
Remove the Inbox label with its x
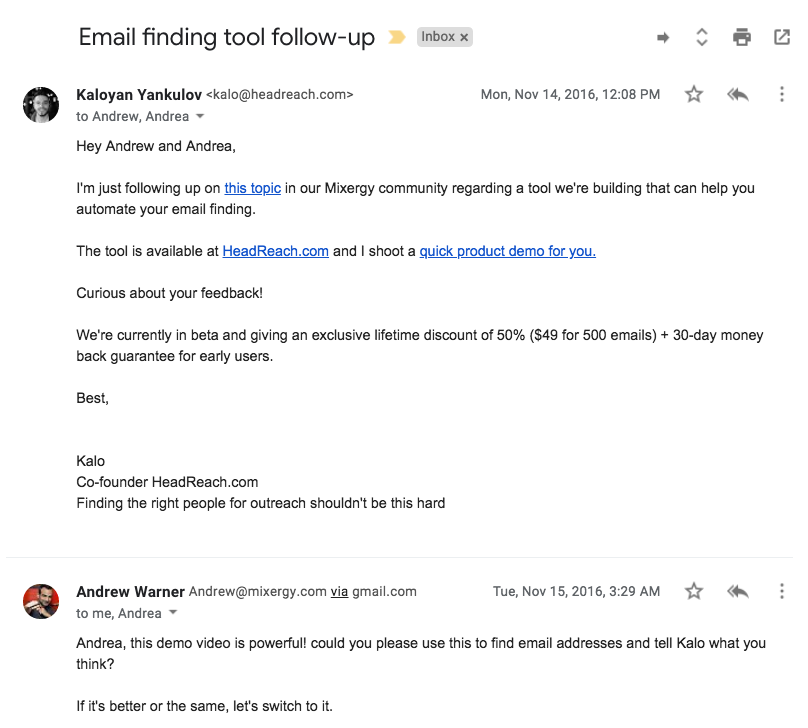coord(465,37)
